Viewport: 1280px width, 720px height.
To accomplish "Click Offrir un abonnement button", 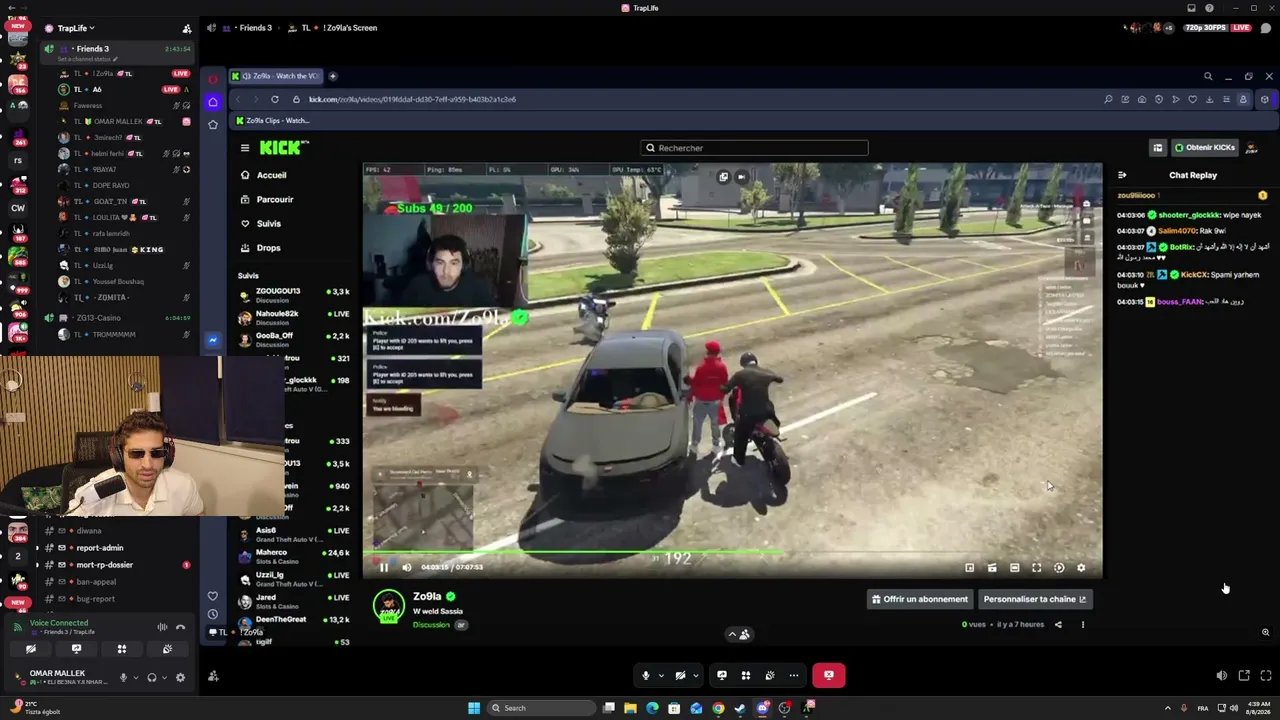I will 920,599.
